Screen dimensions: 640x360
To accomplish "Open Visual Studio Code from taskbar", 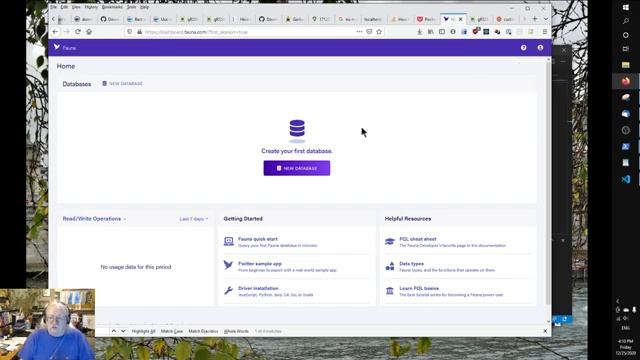I will click(626, 179).
